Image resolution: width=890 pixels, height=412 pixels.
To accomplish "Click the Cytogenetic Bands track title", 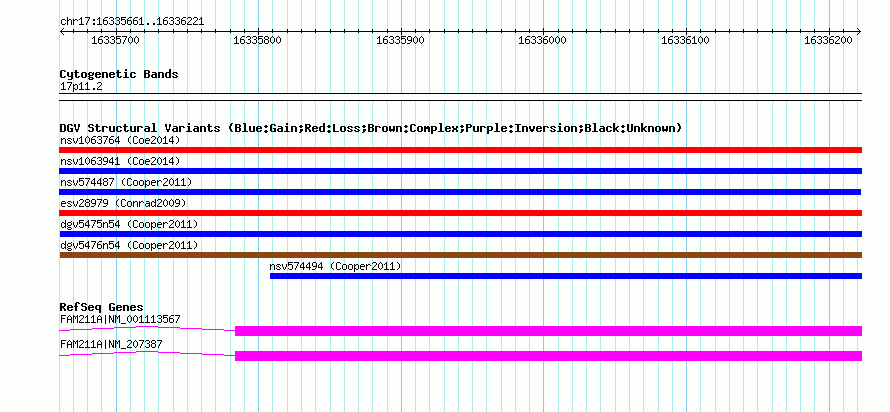I will (119, 74).
